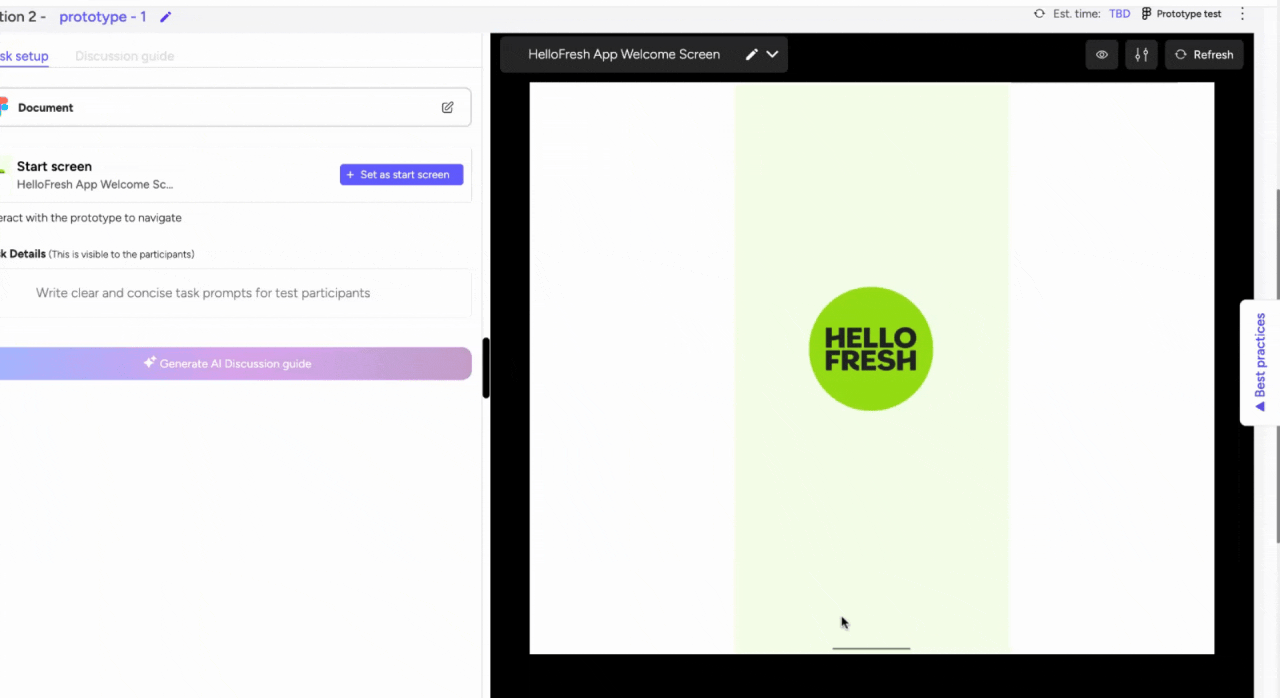
Task: Open the sliders settings icon above the prototype
Action: [1141, 54]
